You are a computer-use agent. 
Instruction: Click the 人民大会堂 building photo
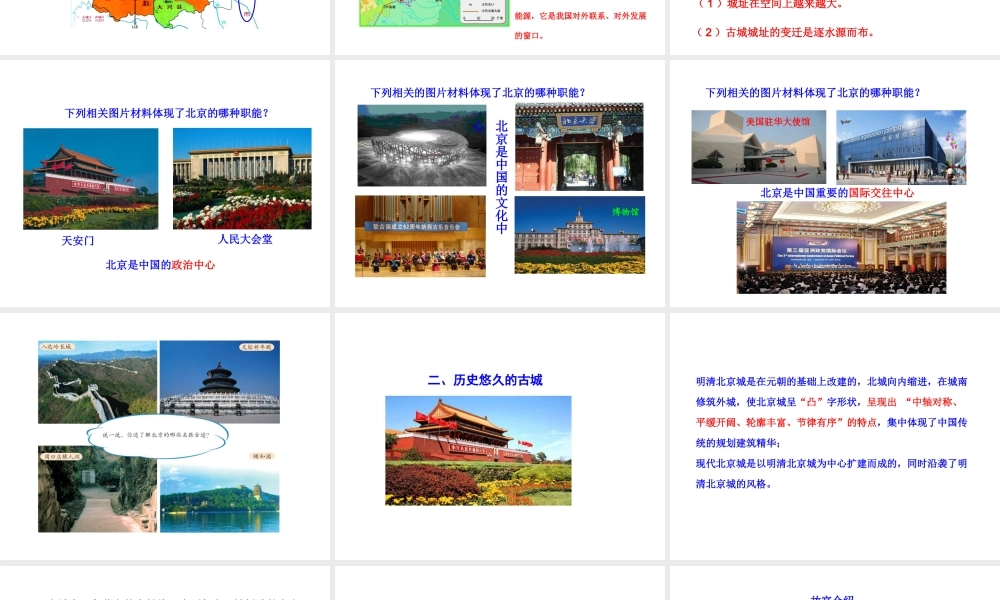point(242,179)
